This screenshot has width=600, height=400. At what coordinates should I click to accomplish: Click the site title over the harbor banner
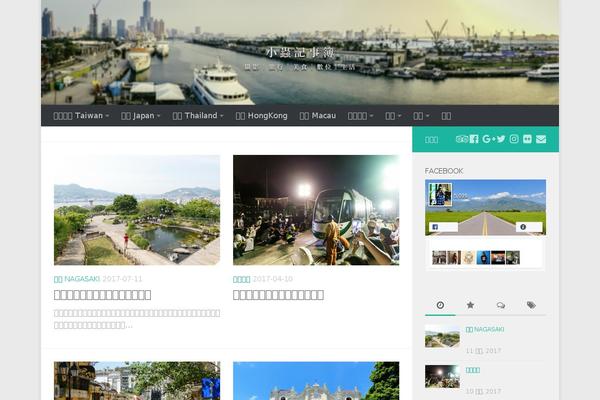[x=300, y=52]
